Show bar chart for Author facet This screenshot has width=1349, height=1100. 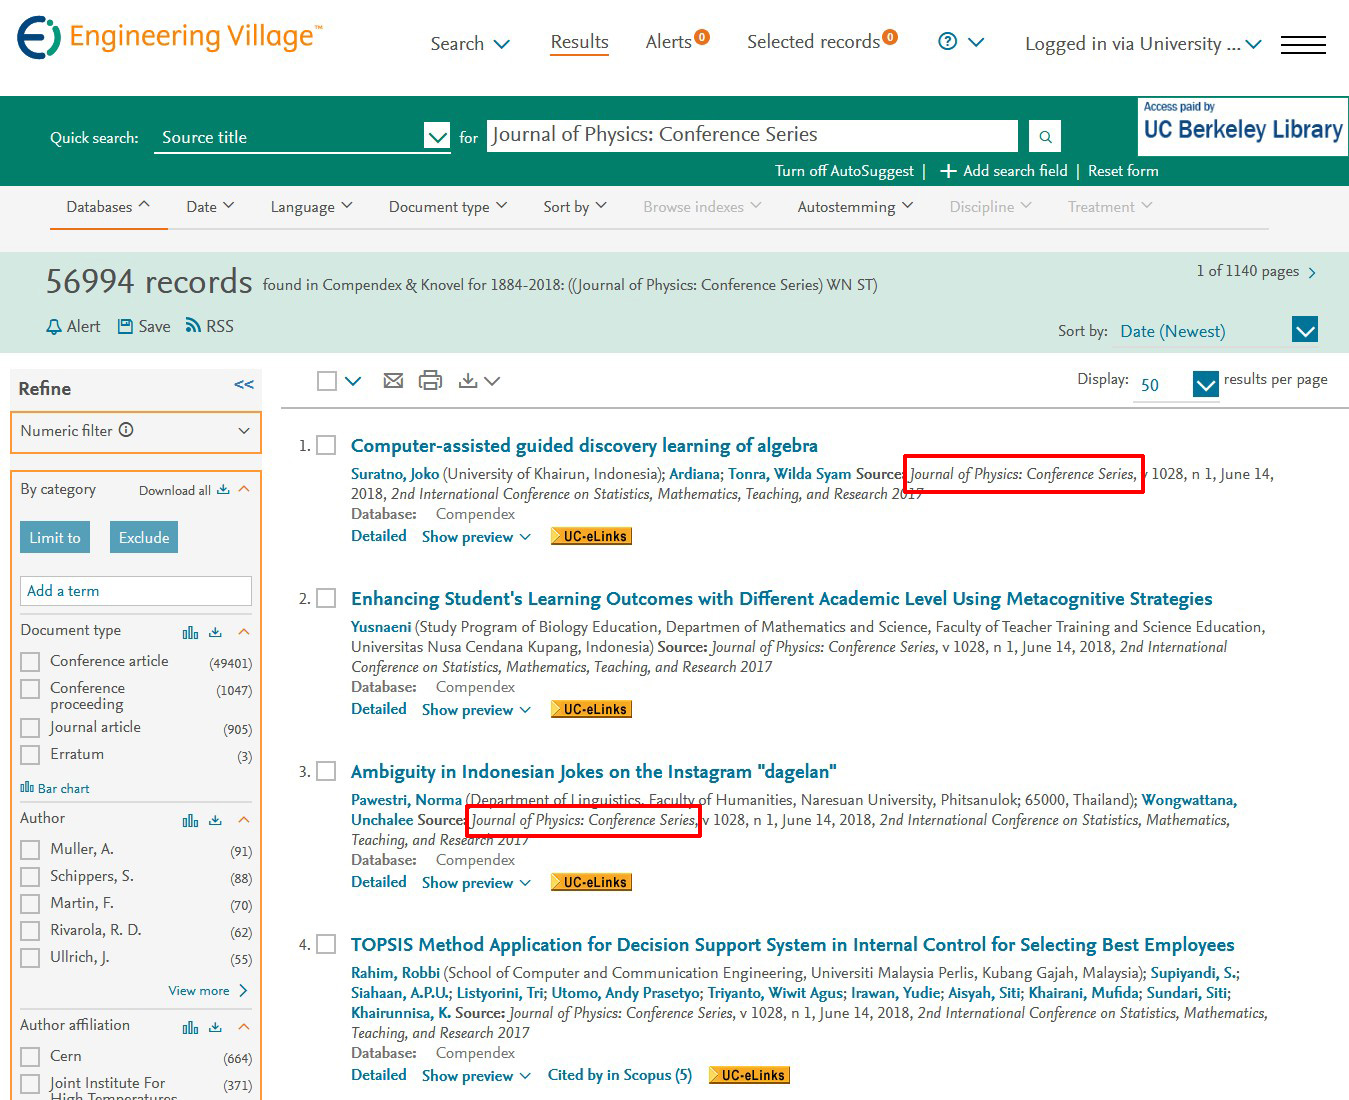tap(190, 820)
